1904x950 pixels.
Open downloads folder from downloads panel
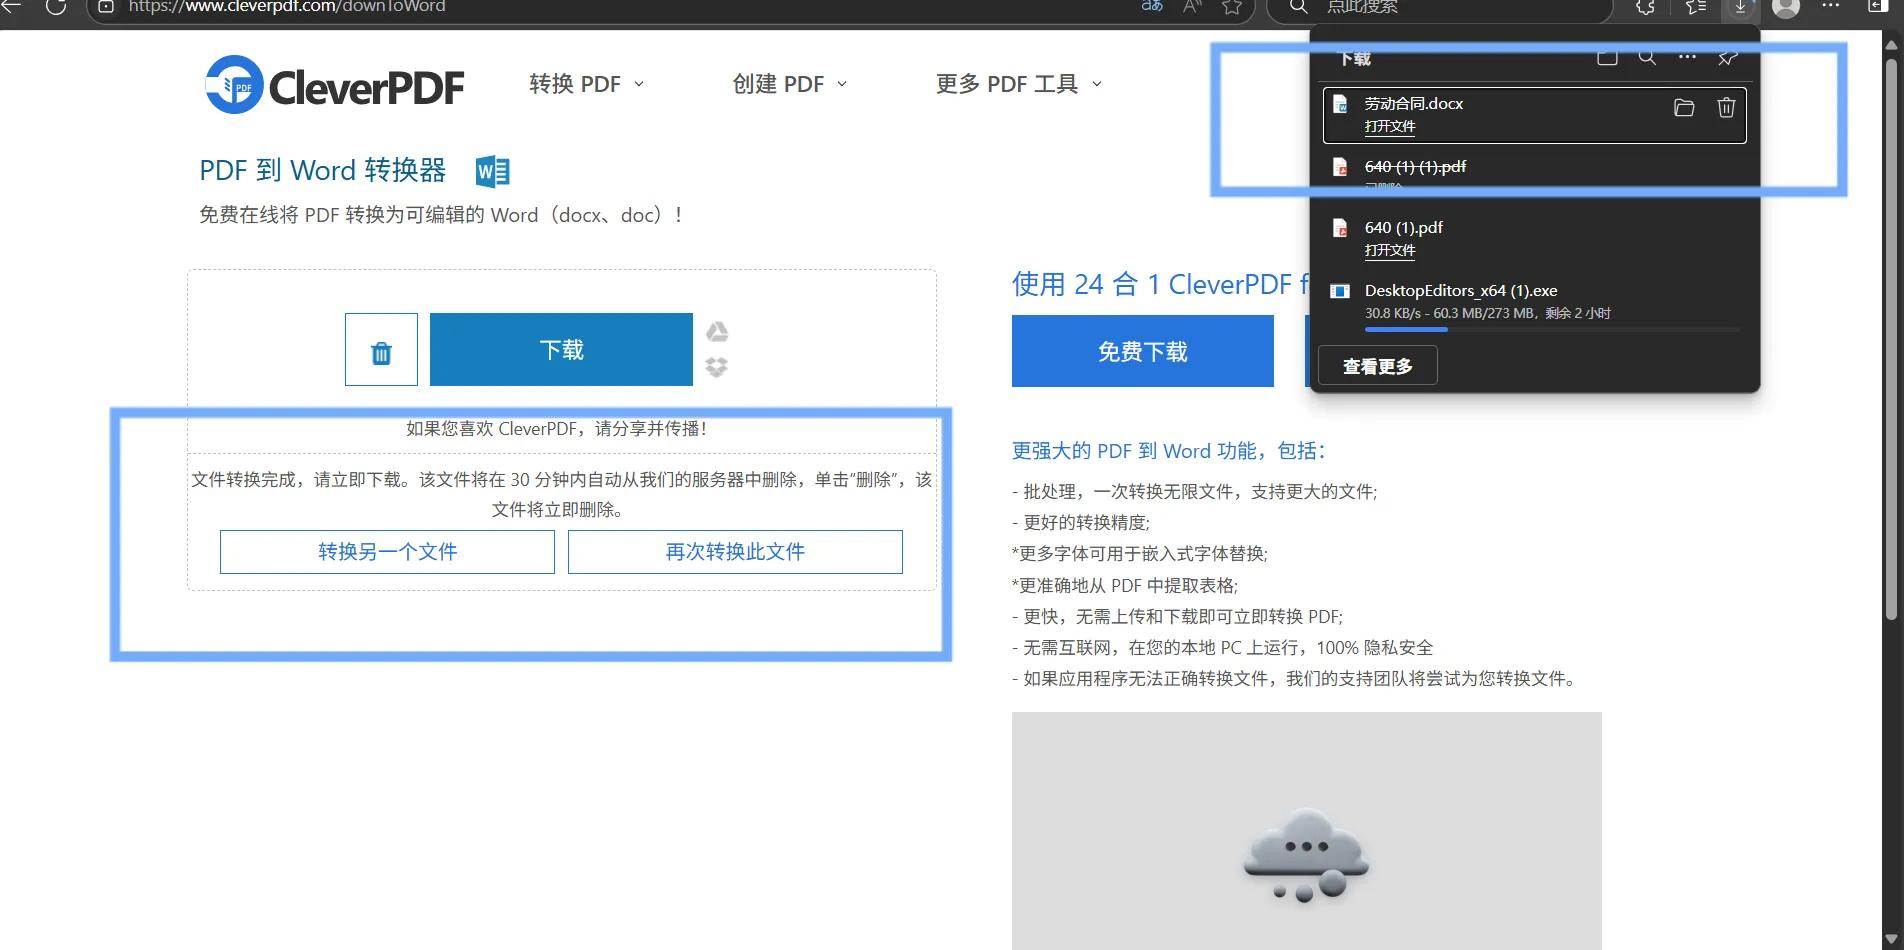[1607, 58]
